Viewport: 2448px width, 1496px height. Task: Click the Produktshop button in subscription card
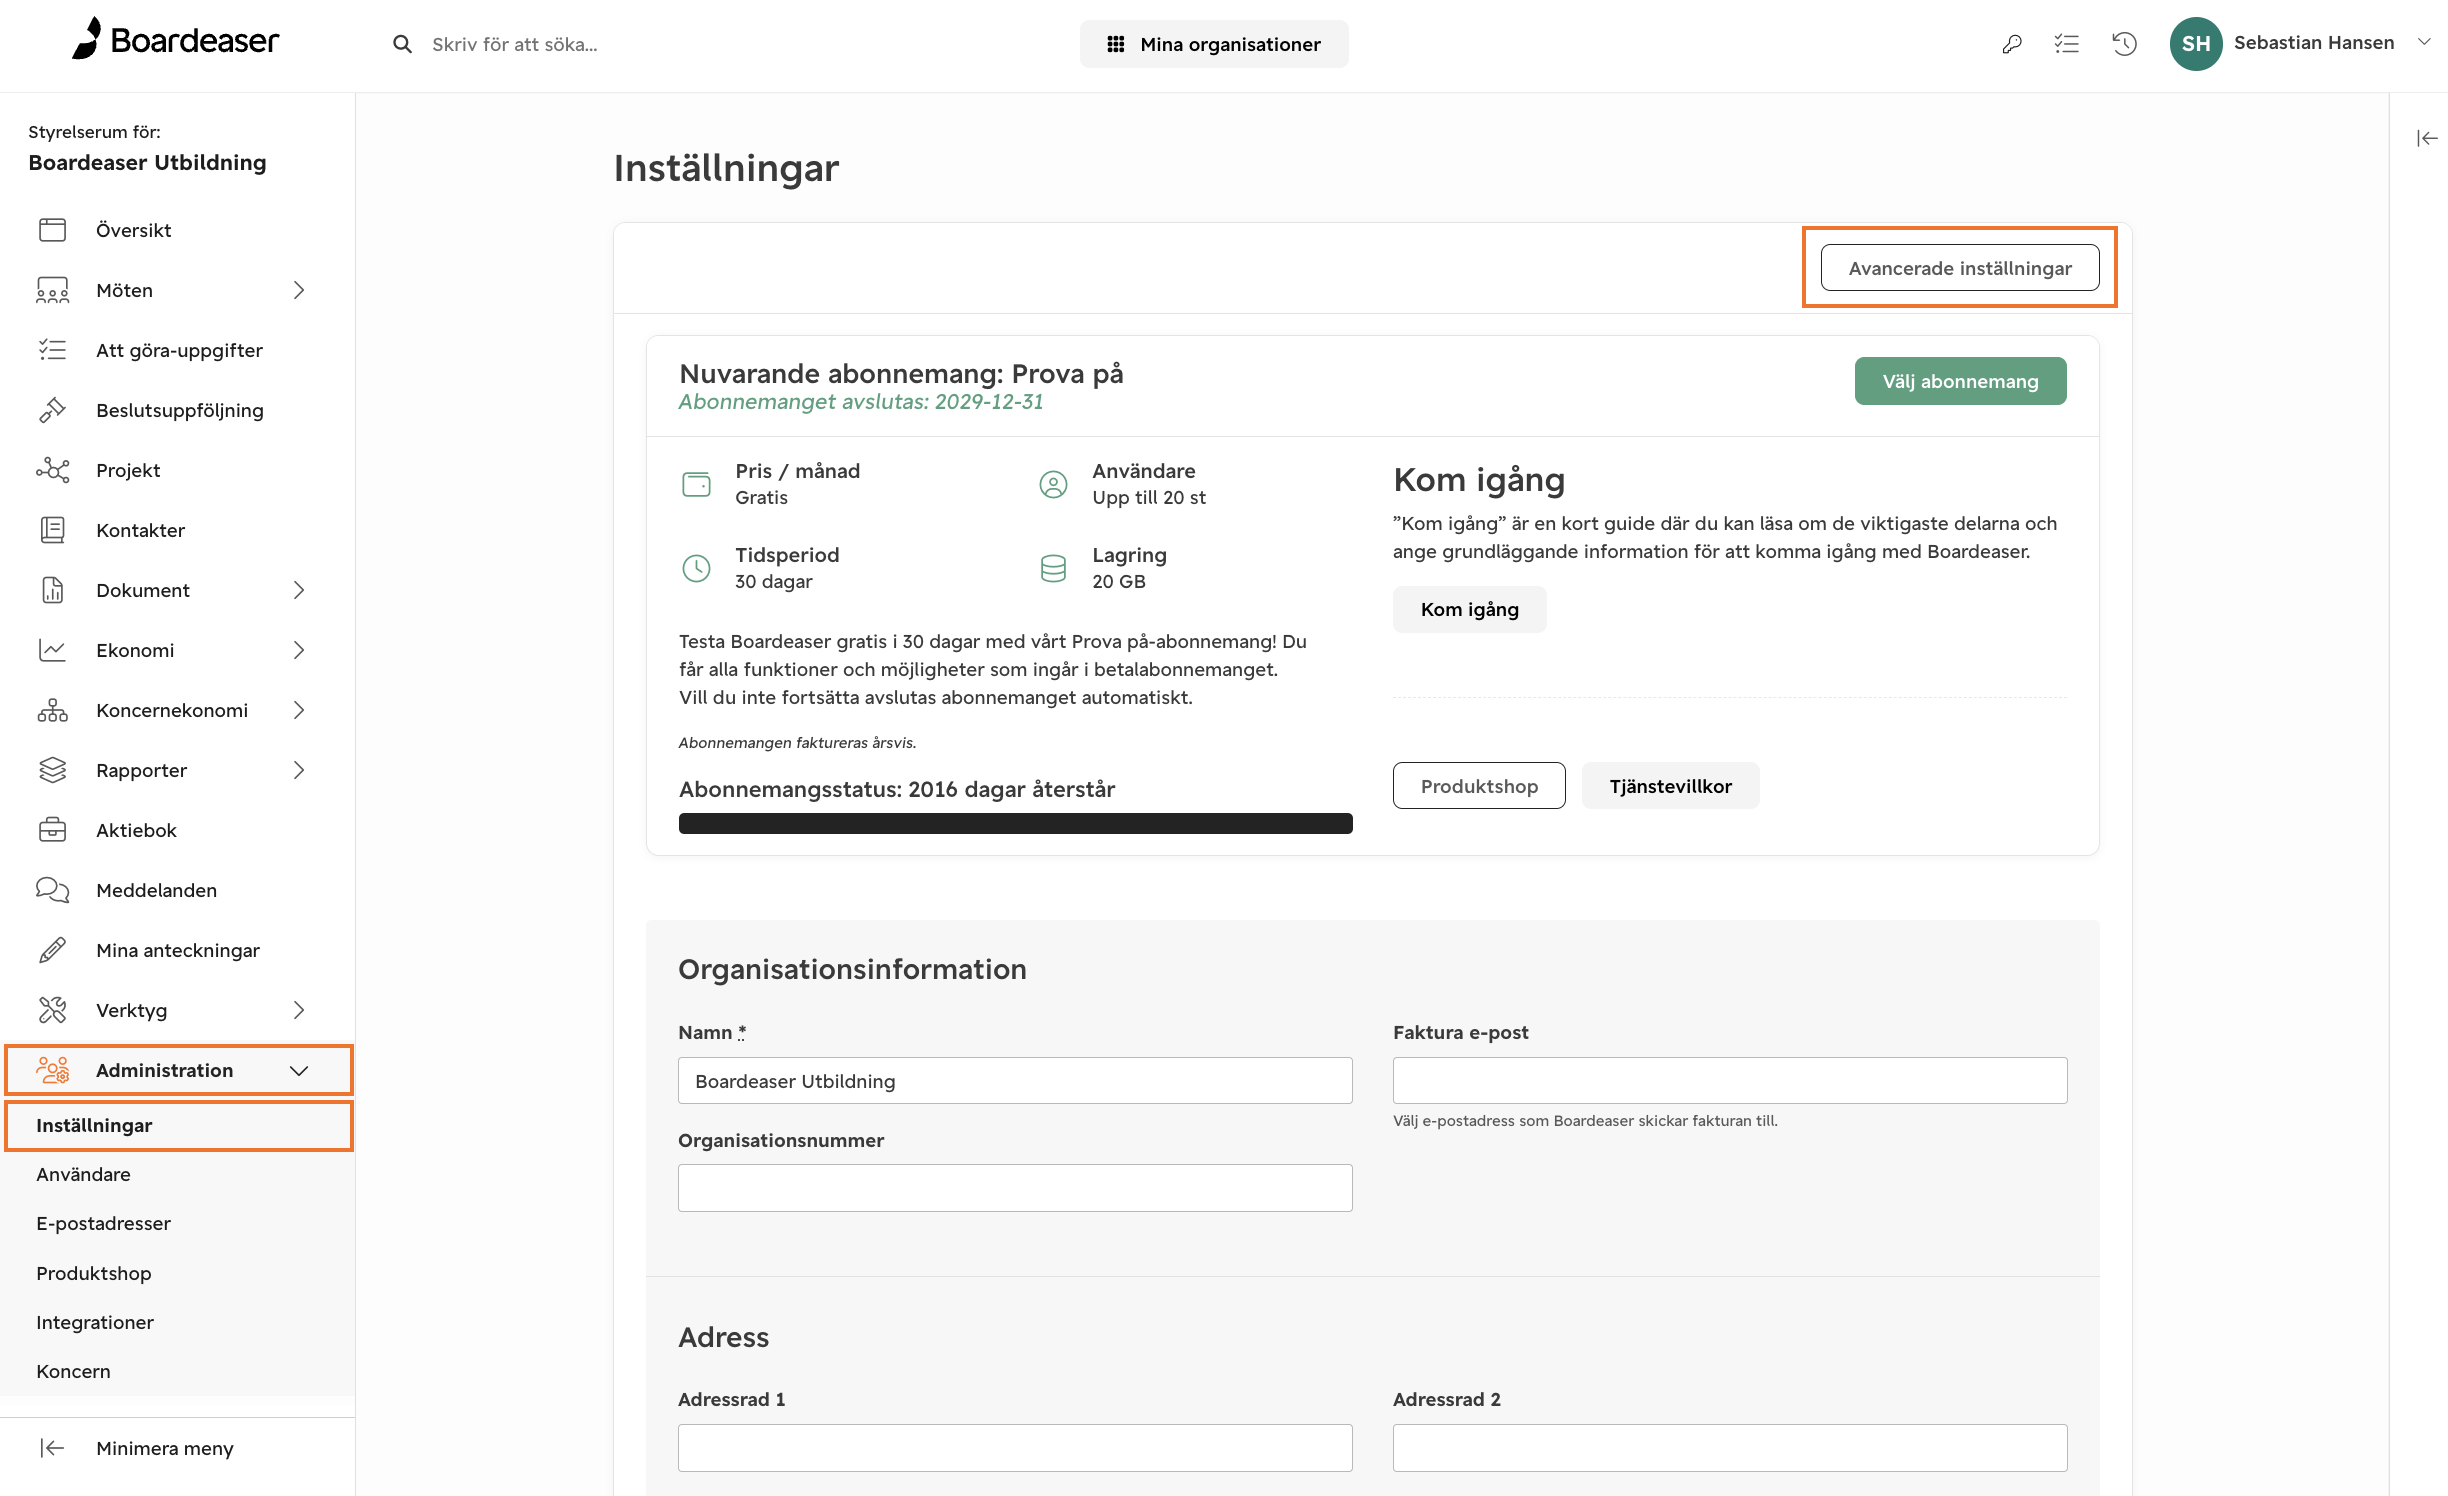[1479, 786]
